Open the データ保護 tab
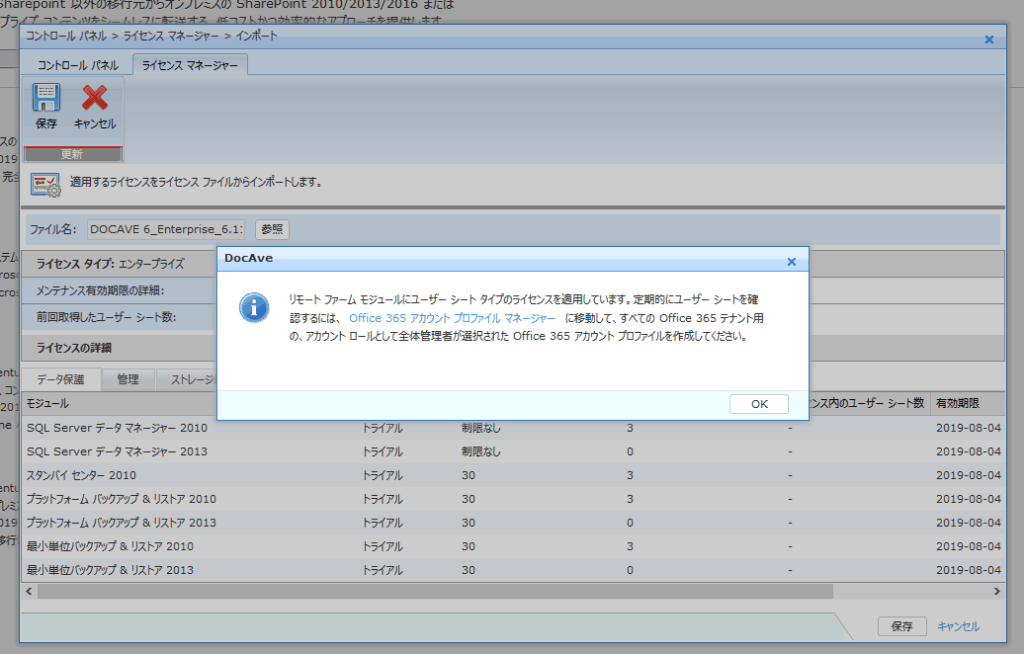This screenshot has width=1024, height=654. point(61,379)
